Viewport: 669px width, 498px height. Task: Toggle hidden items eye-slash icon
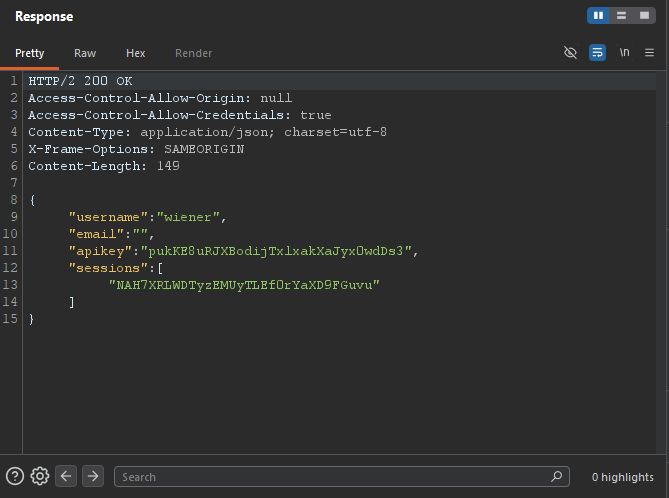[x=570, y=52]
